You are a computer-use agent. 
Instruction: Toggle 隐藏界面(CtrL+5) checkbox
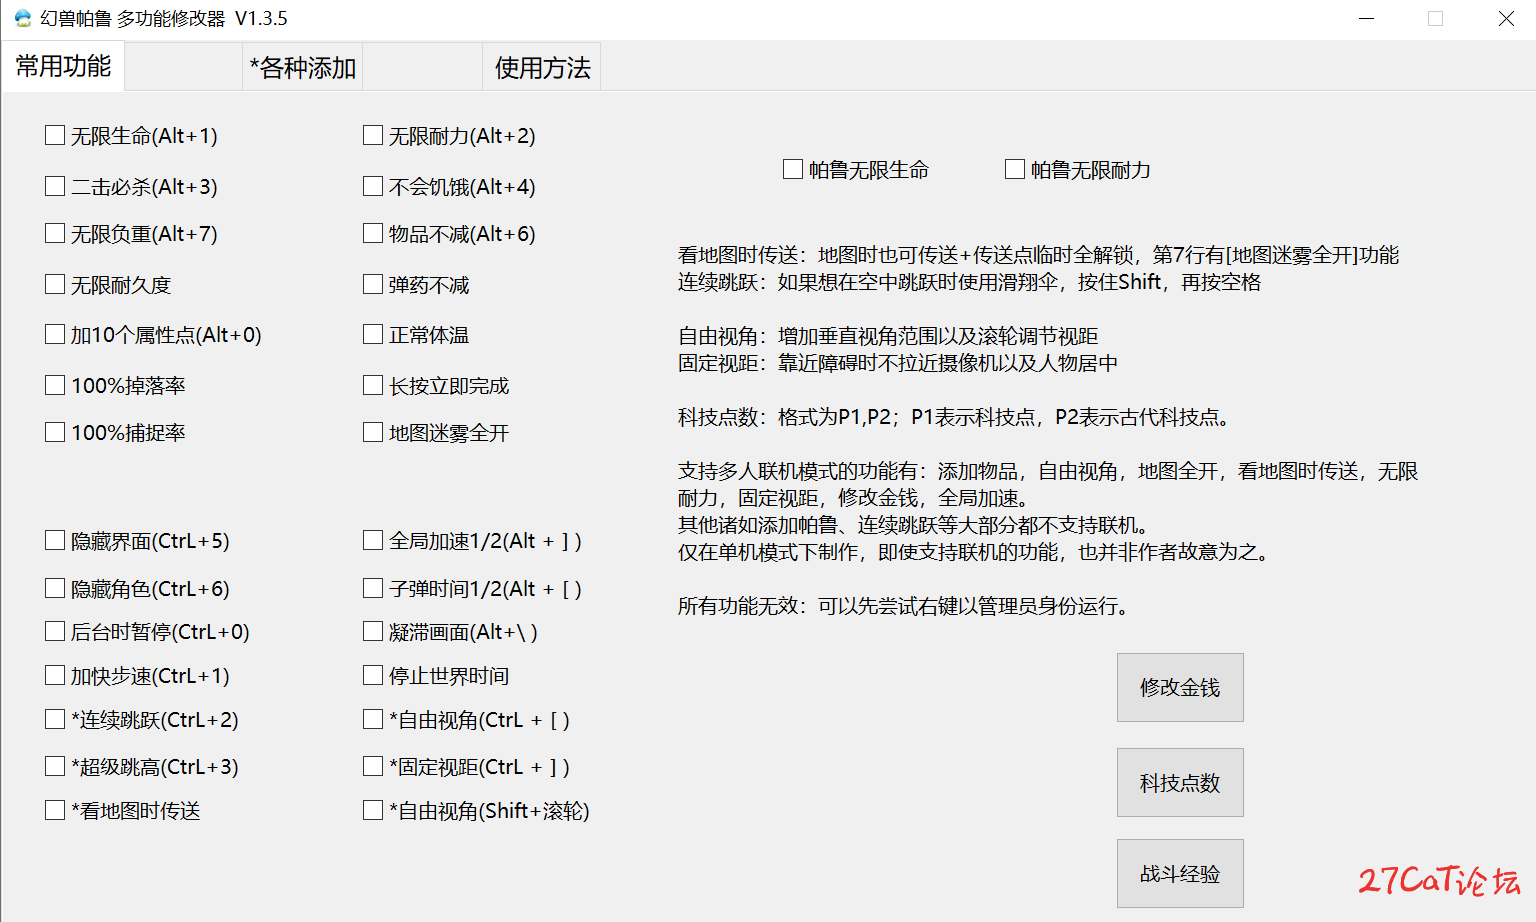pos(55,540)
